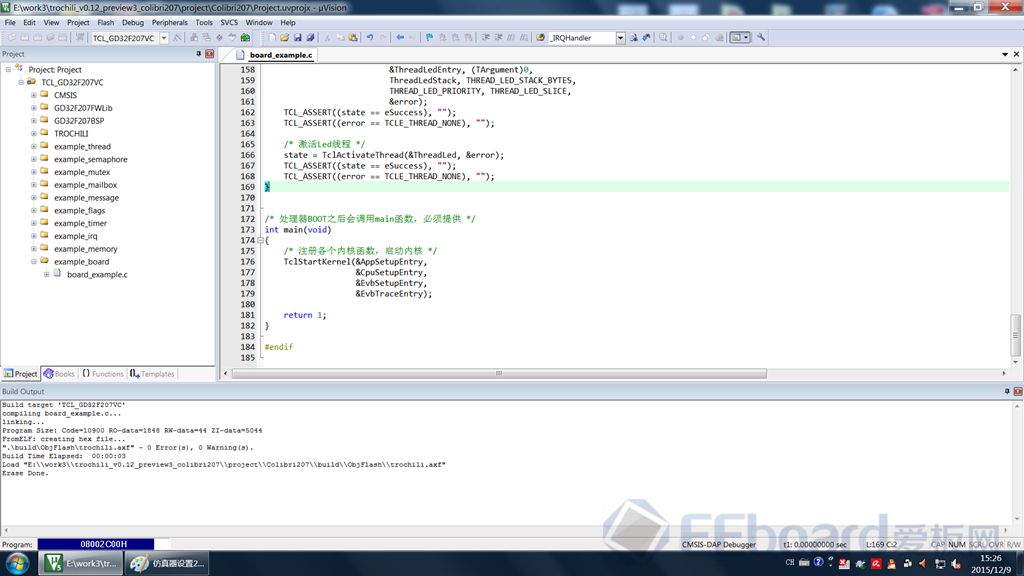Collapse the example_board folder
The image size is (1024, 576).
[x=33, y=262]
